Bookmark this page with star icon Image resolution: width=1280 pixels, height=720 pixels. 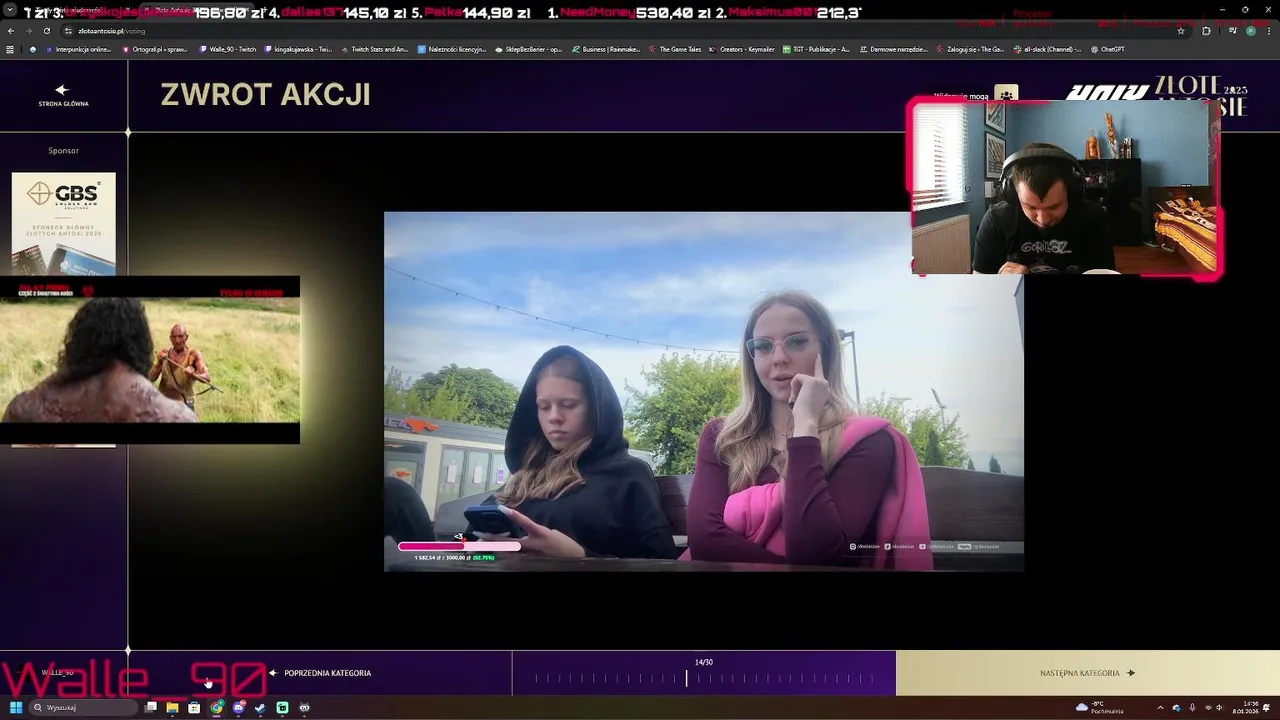pos(1181,31)
